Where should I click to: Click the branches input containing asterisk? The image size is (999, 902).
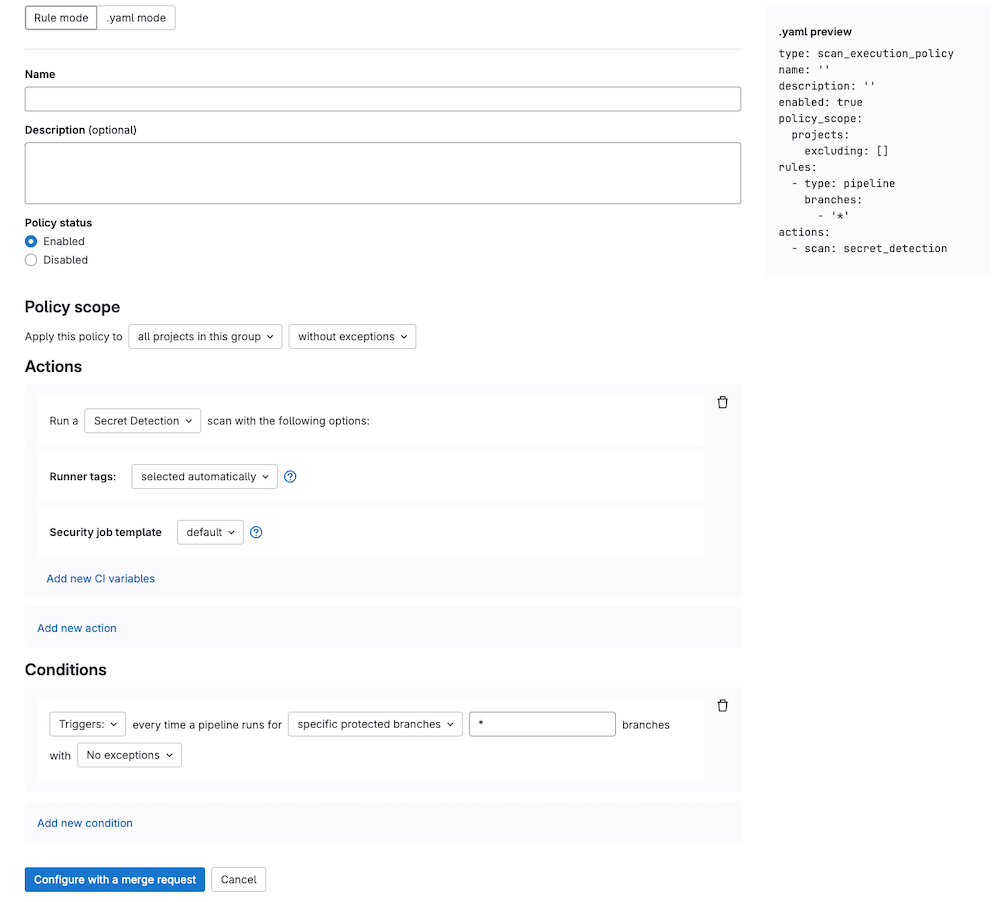coord(542,723)
